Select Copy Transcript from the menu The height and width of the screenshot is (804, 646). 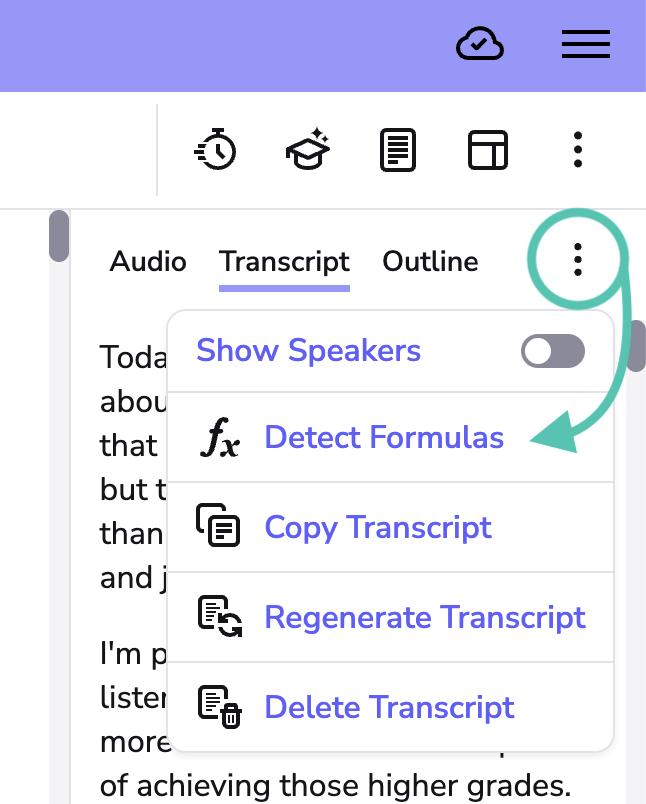point(378,527)
